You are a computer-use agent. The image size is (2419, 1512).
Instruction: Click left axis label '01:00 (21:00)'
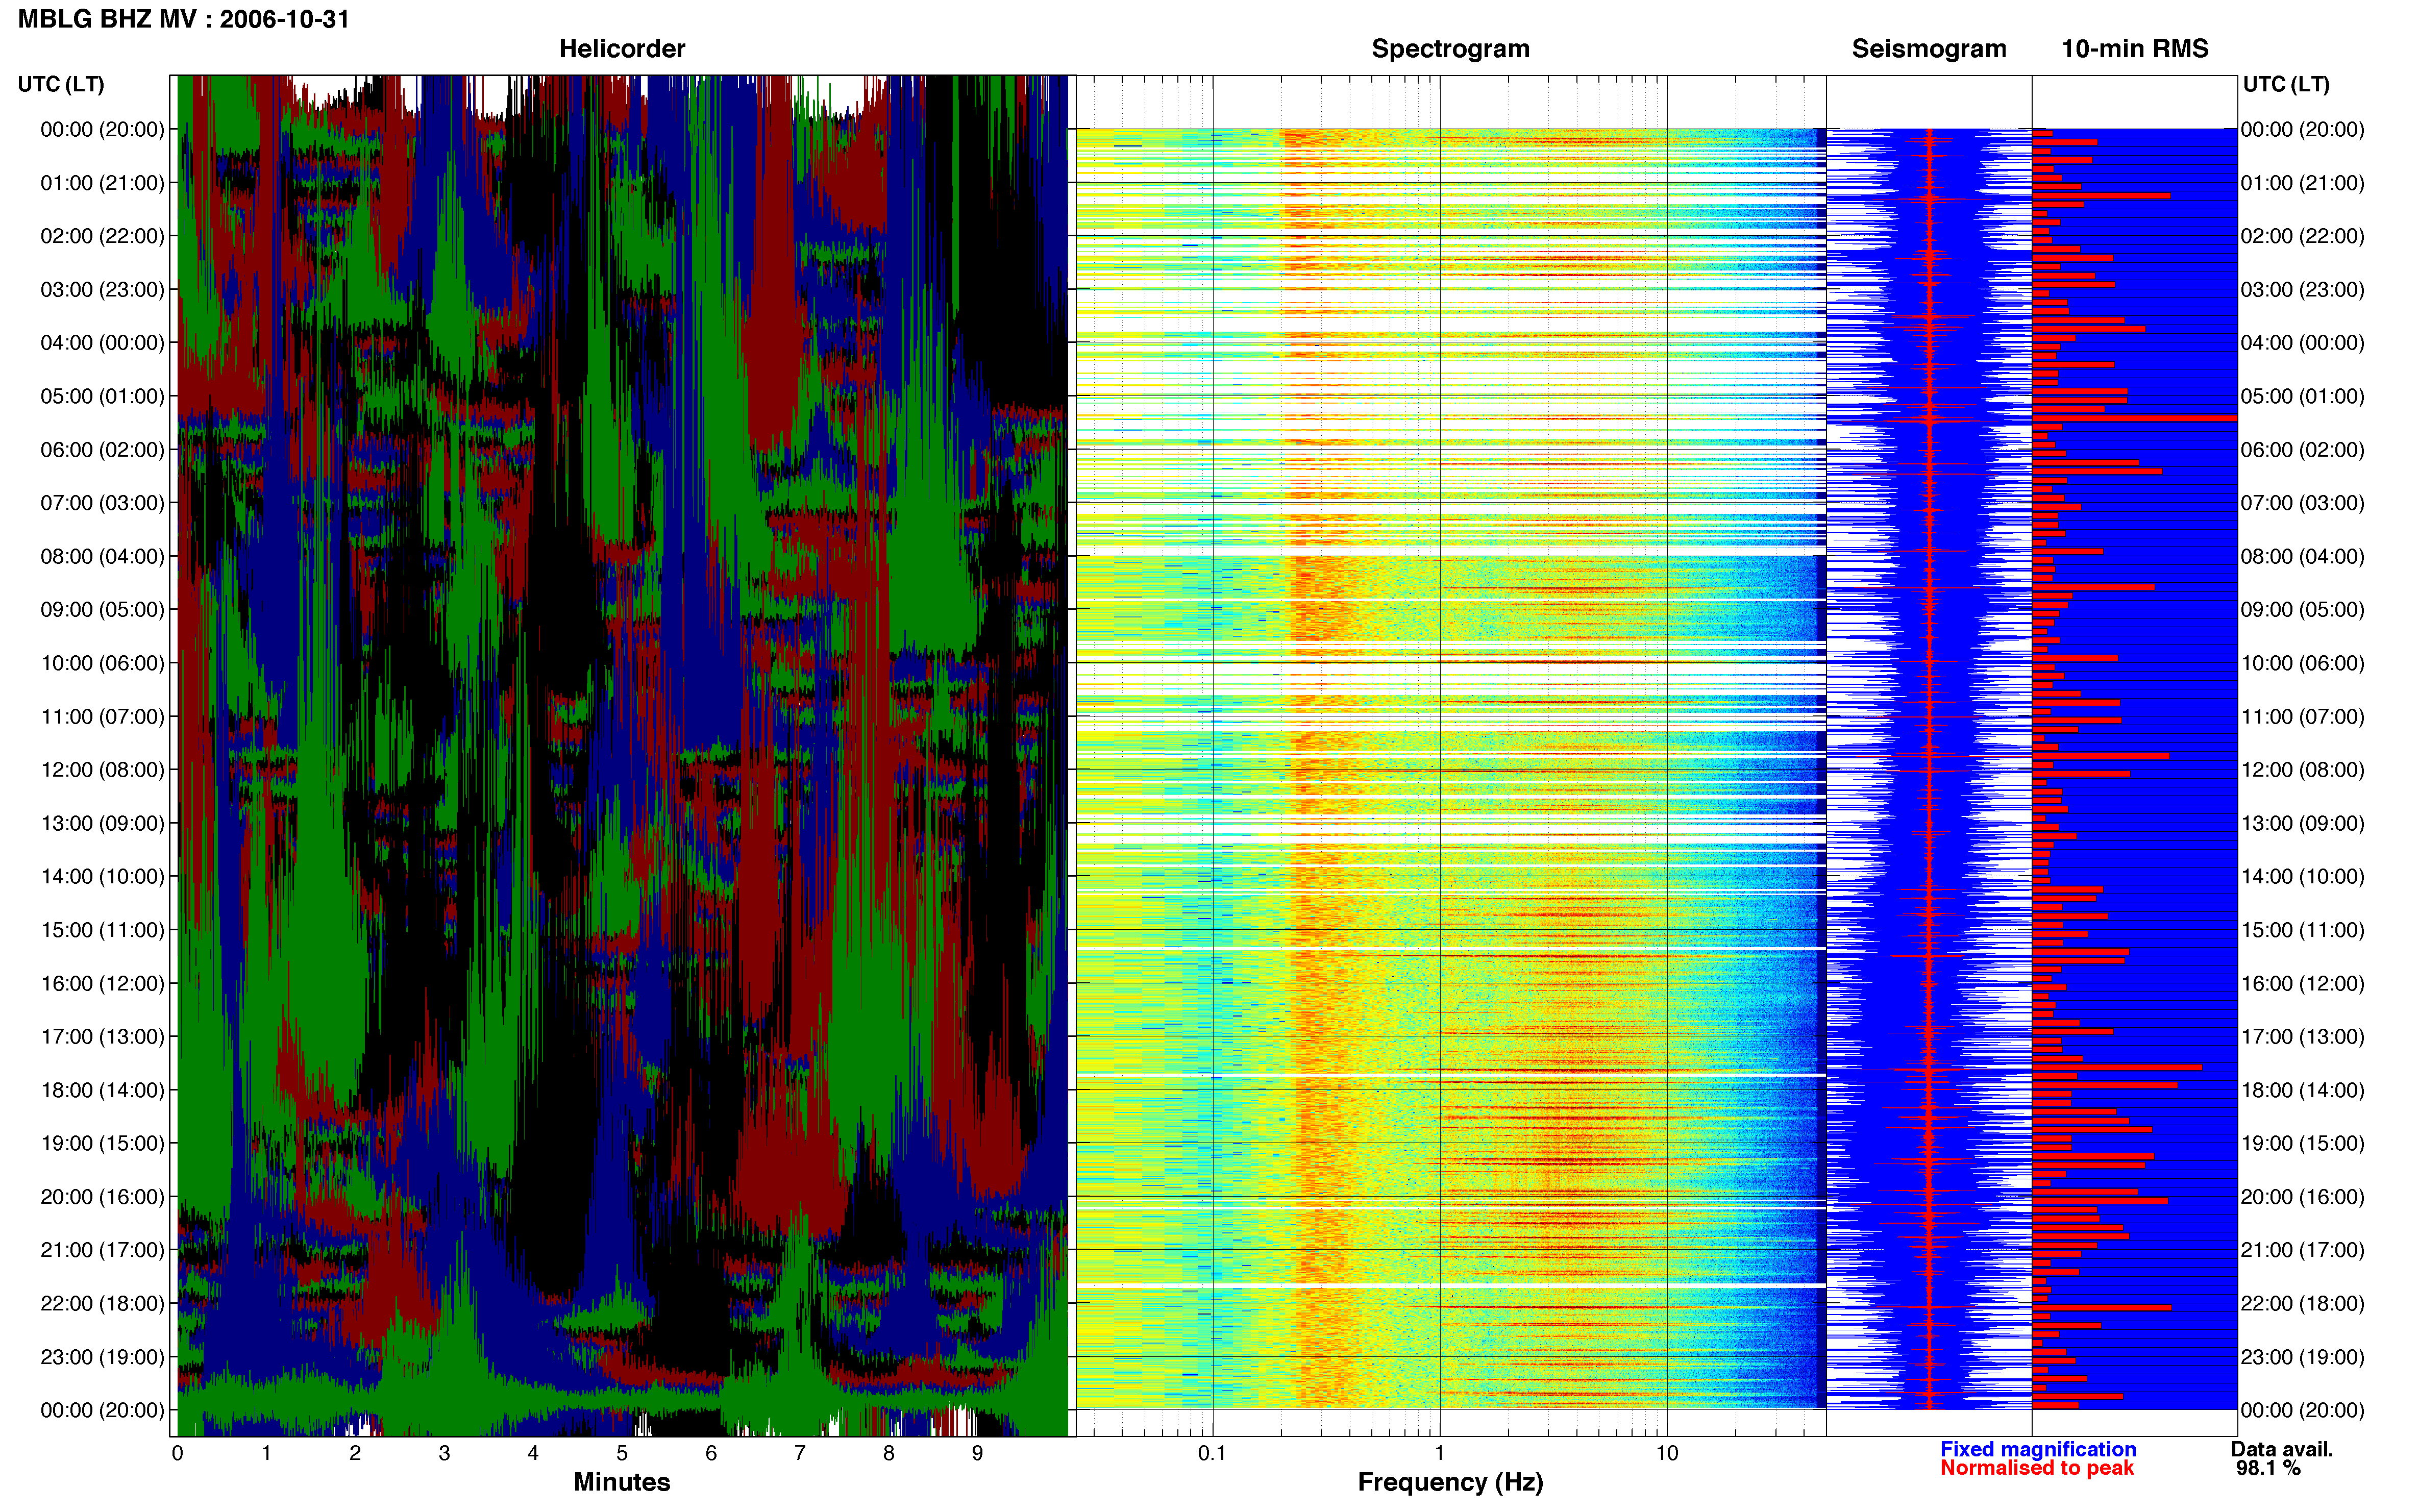(102, 183)
